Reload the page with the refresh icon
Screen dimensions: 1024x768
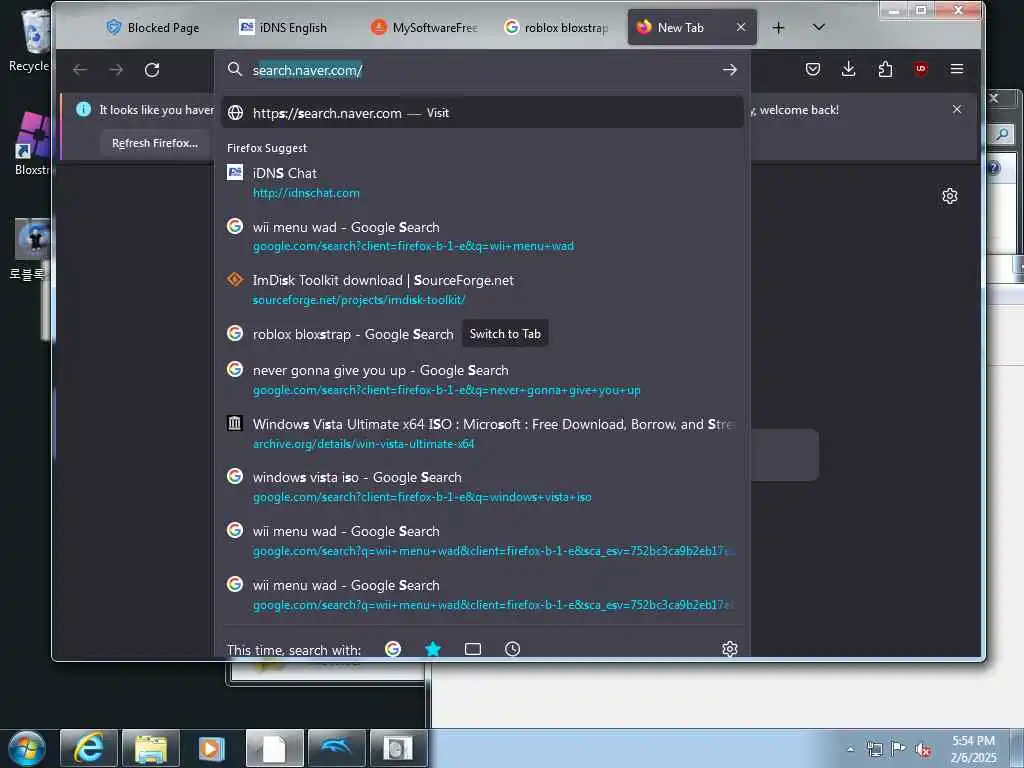click(152, 70)
